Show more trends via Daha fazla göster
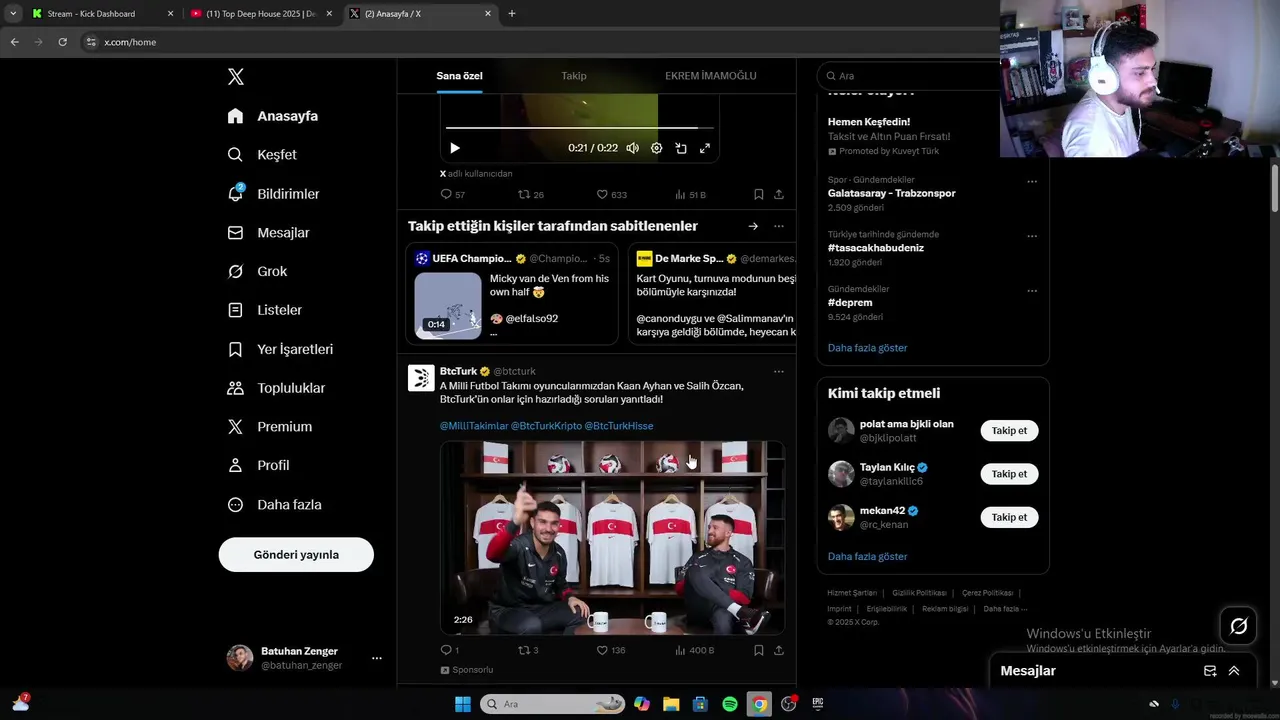 pos(867,348)
